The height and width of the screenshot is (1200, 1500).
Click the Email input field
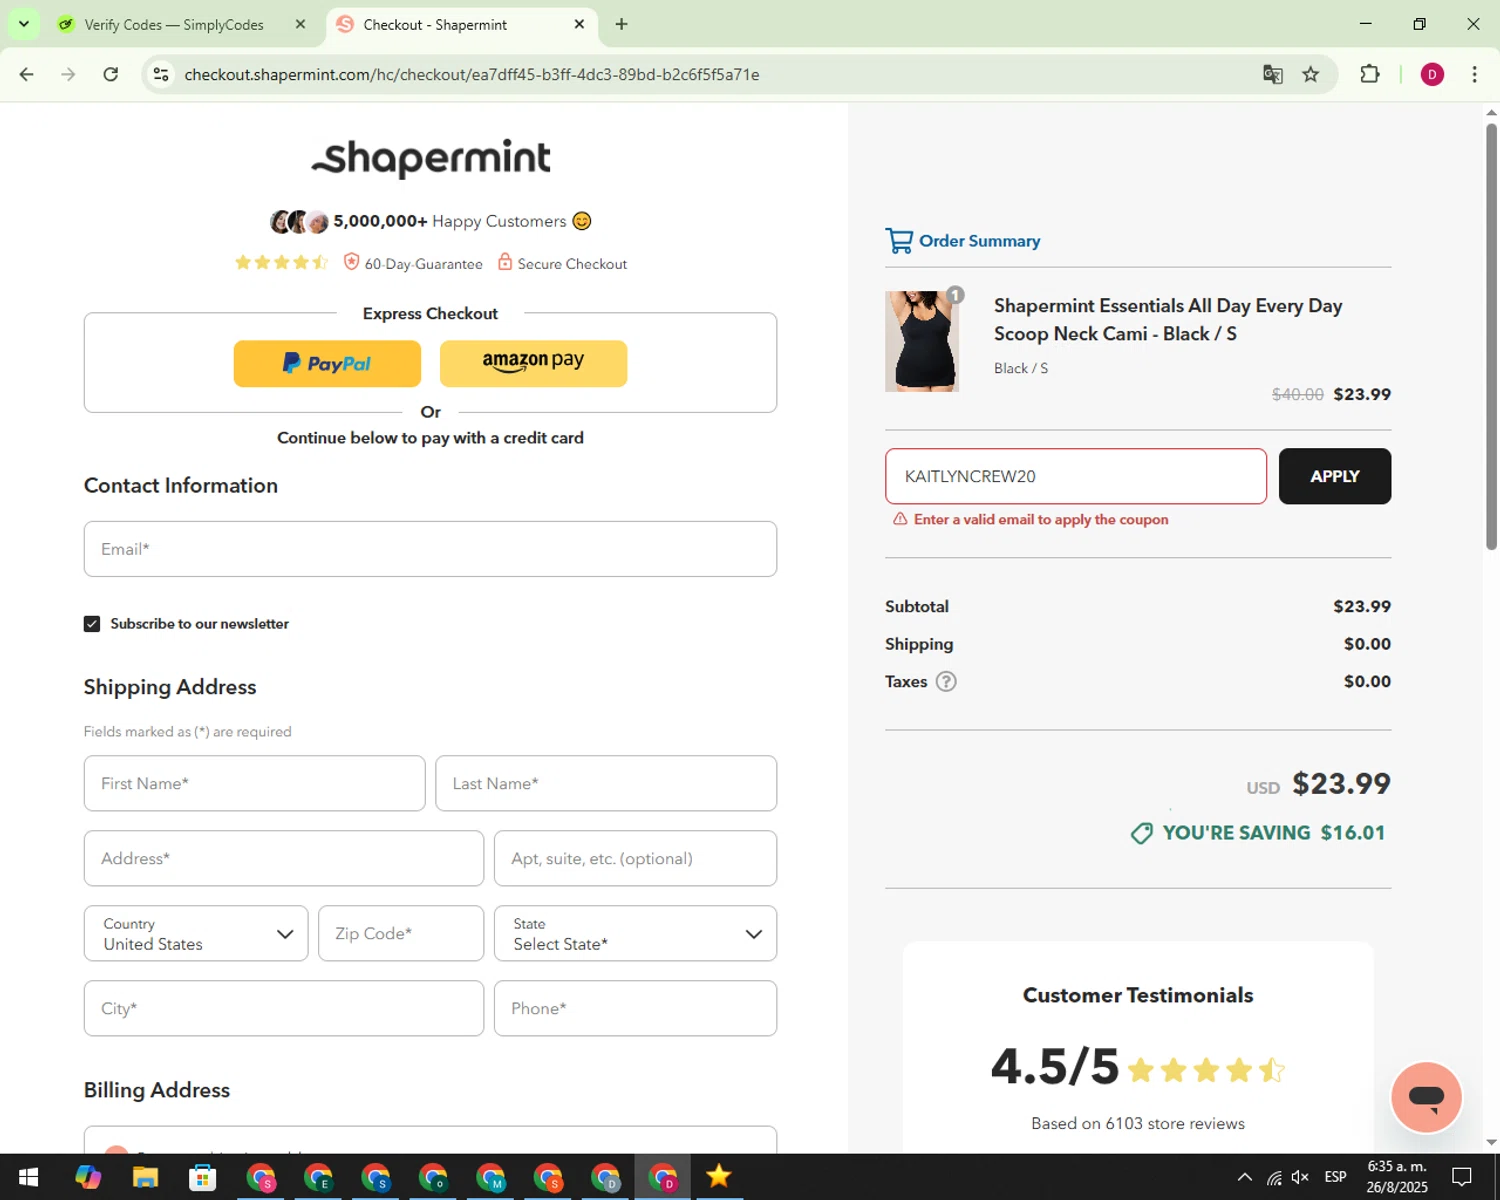click(430, 549)
